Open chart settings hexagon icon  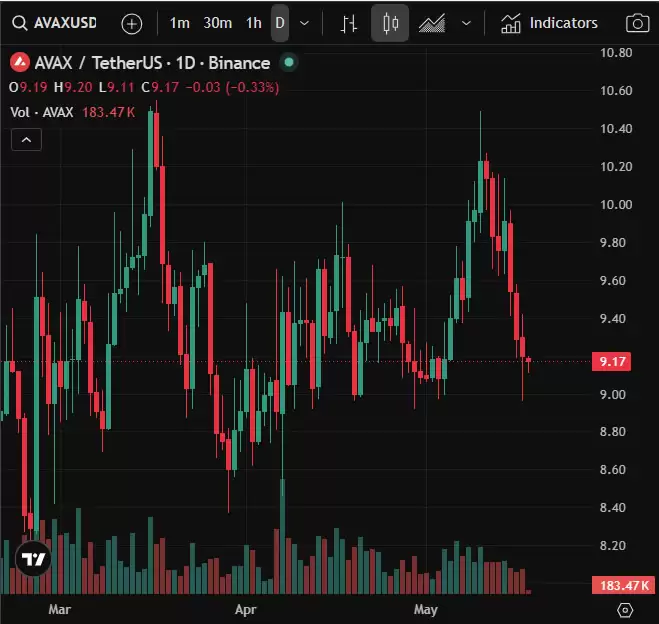625,610
